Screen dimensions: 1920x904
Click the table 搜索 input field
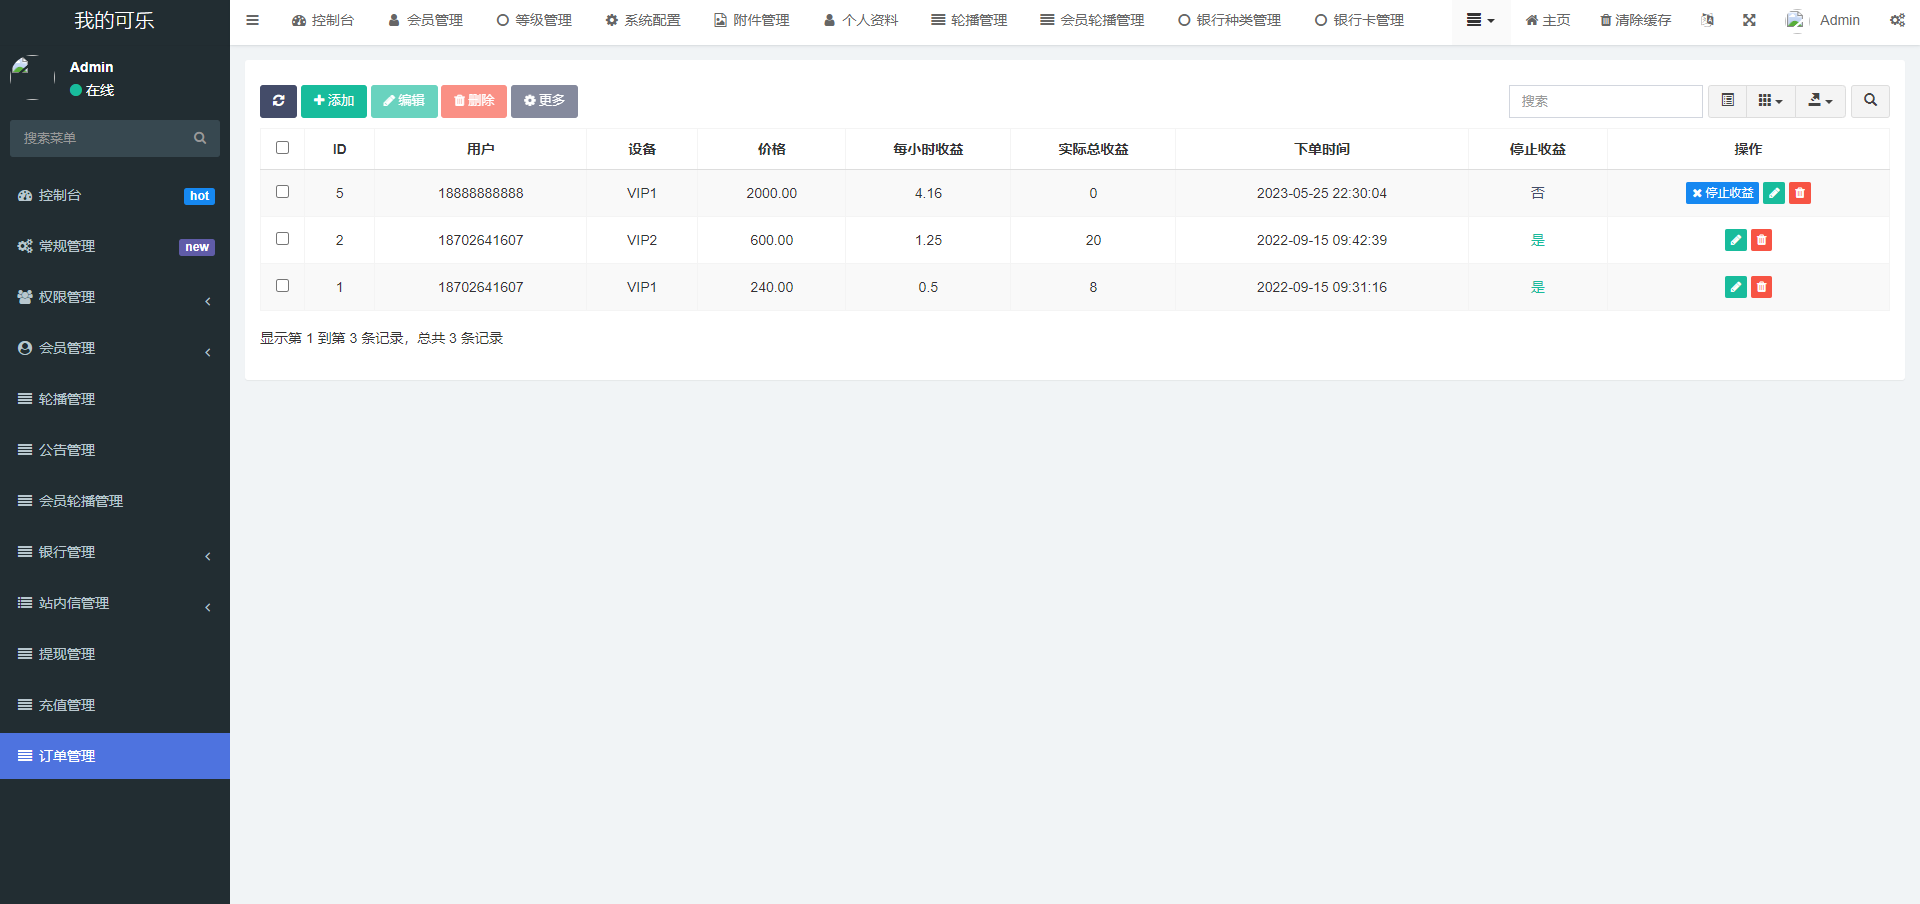tap(1605, 101)
